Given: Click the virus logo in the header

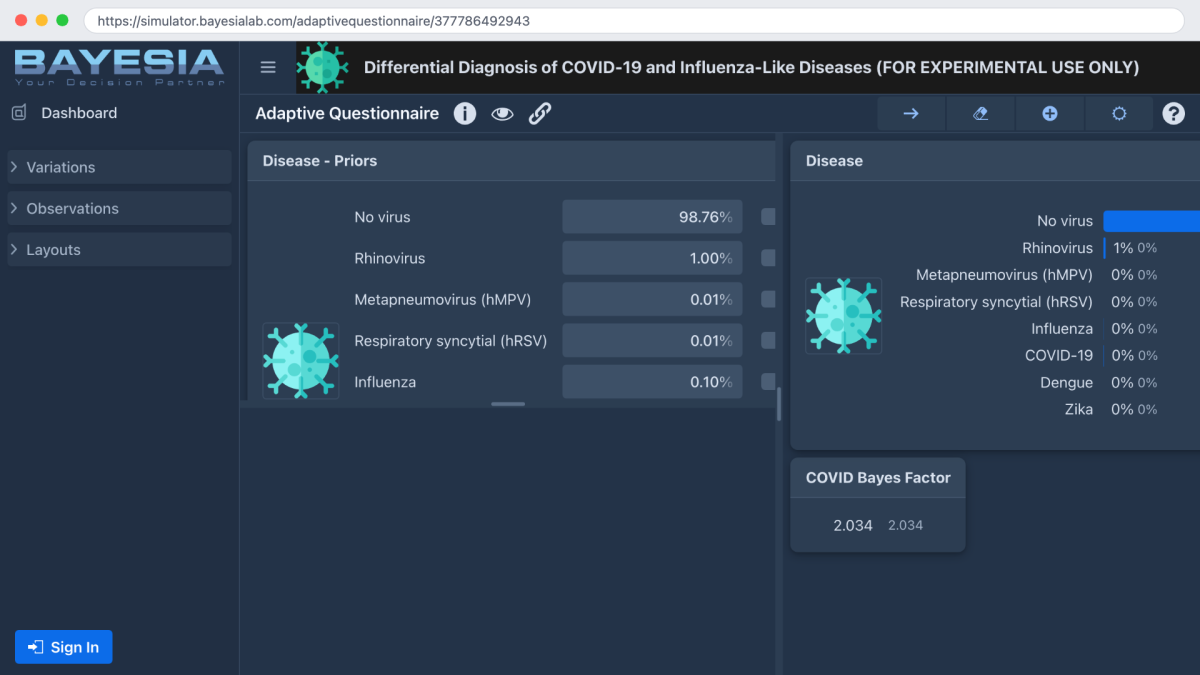Looking at the screenshot, I should click(322, 67).
